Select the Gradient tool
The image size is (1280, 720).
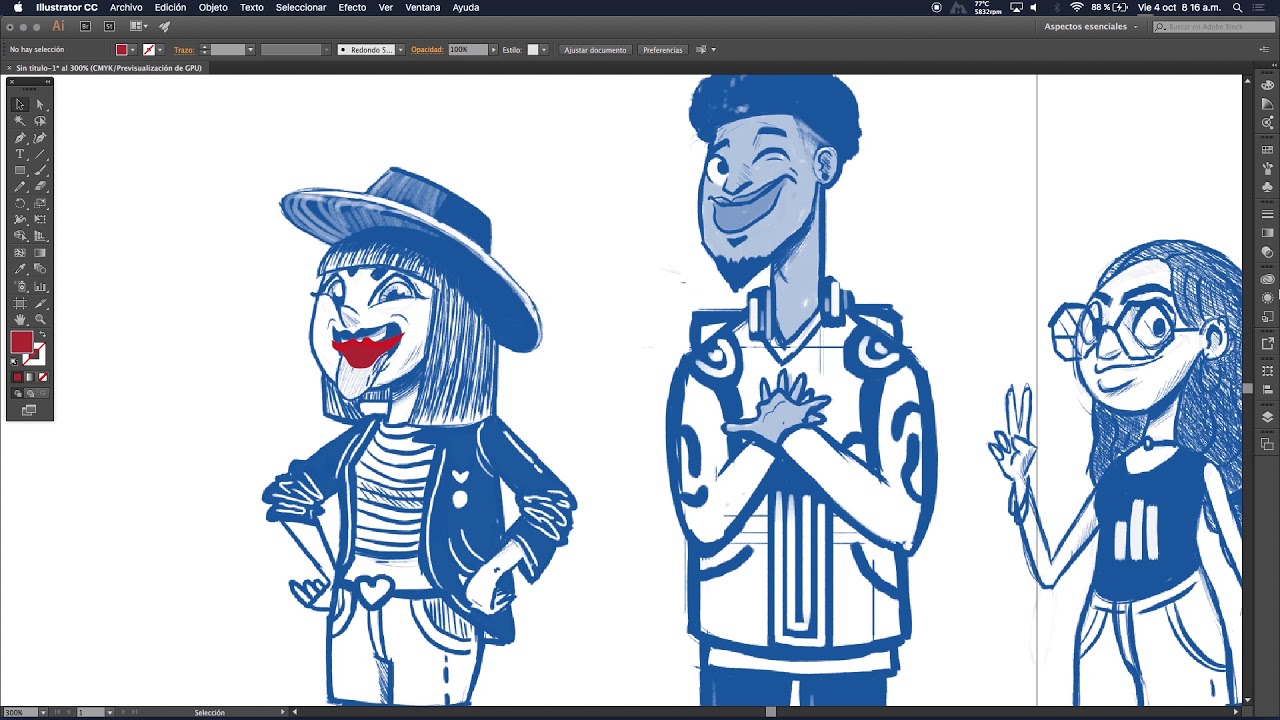point(40,253)
